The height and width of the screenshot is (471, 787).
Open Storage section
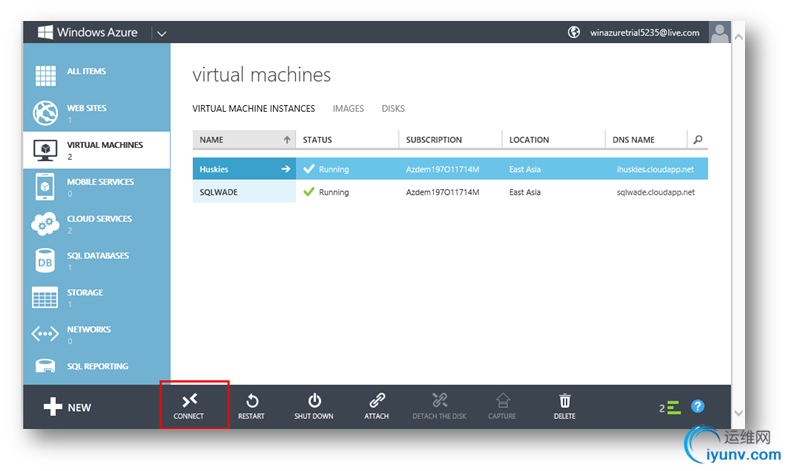pyautogui.click(x=96, y=297)
